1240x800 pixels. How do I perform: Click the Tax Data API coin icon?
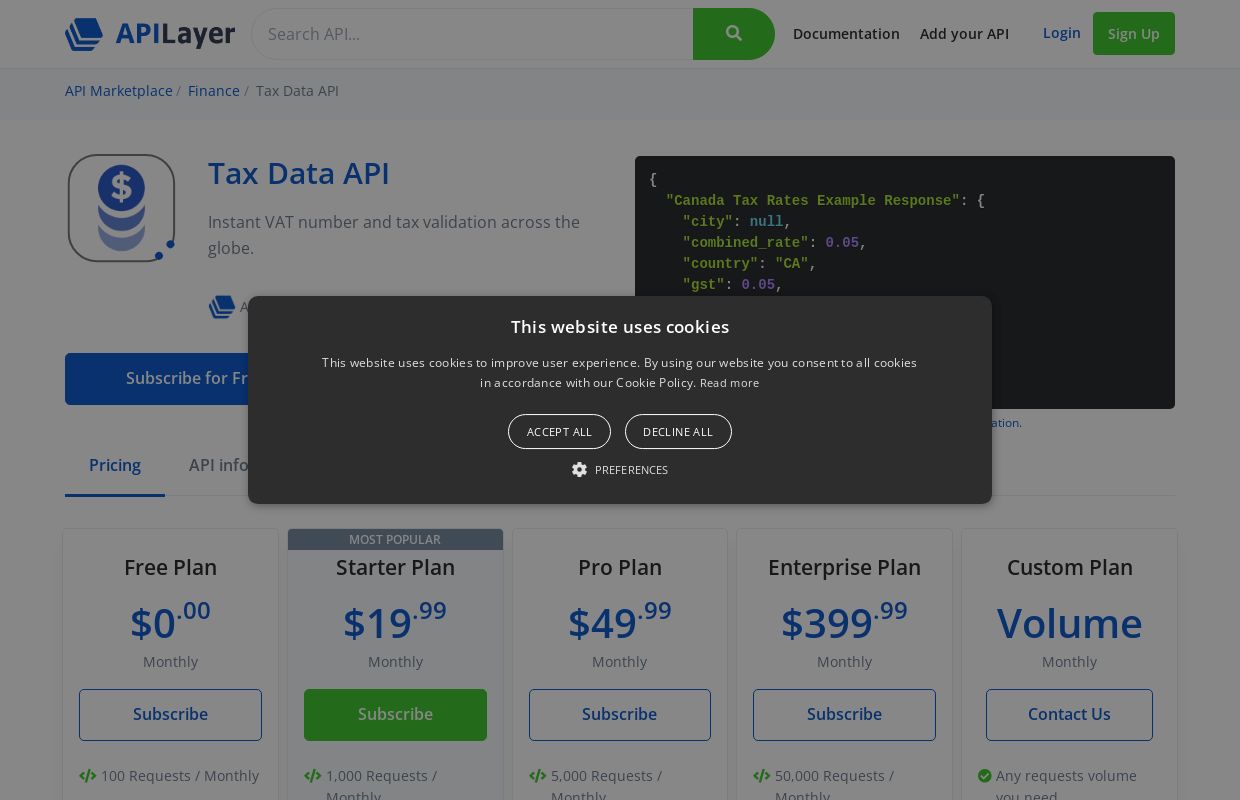point(121,208)
